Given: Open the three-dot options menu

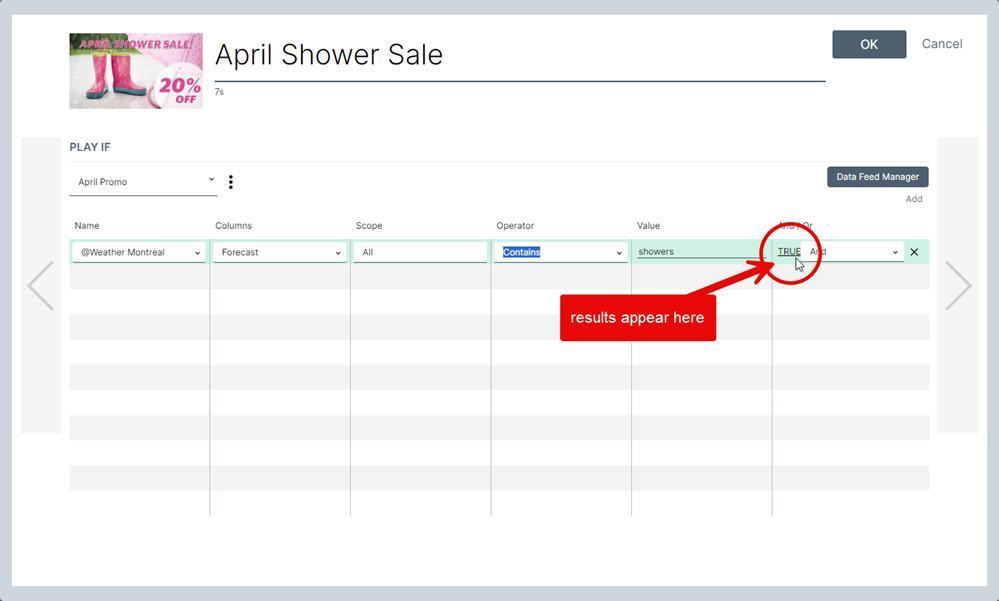Looking at the screenshot, I should [x=231, y=182].
